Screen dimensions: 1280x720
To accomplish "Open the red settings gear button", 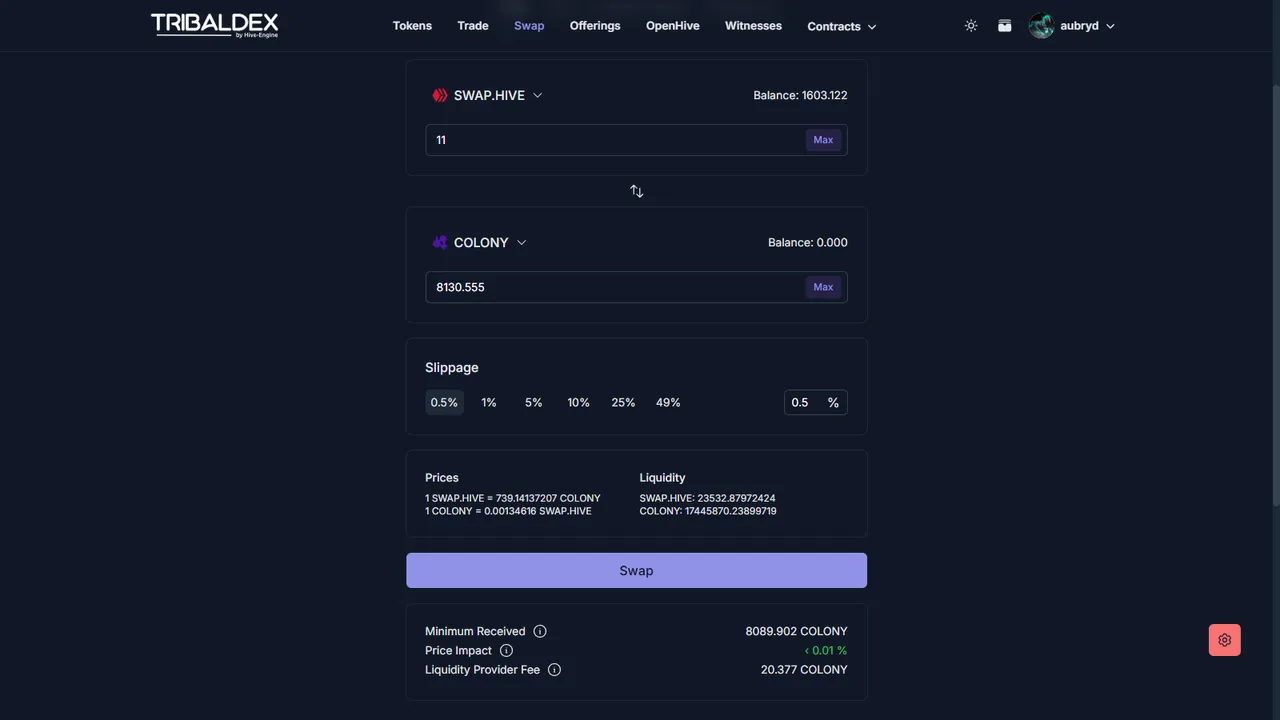I will pos(1225,640).
